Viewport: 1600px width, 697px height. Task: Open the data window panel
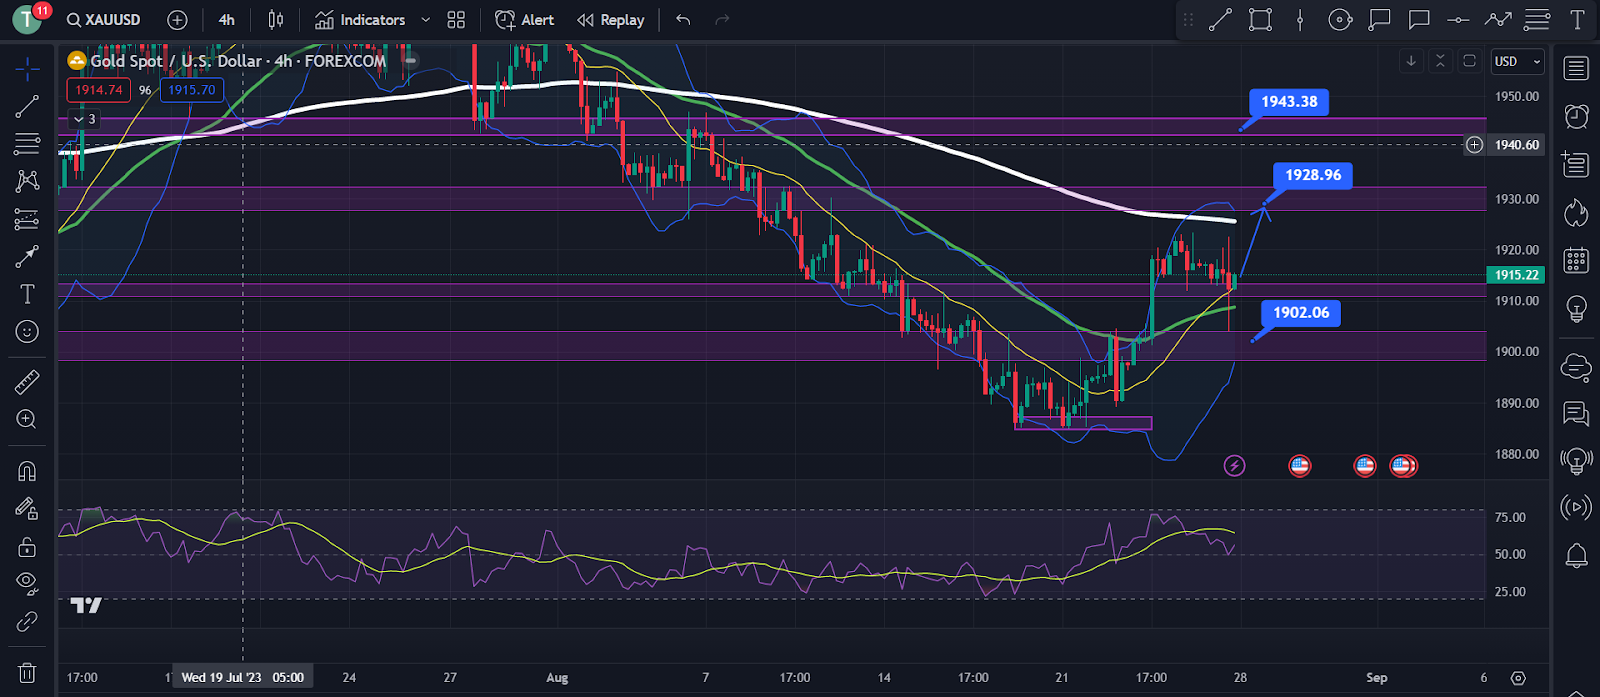pyautogui.click(x=1576, y=164)
